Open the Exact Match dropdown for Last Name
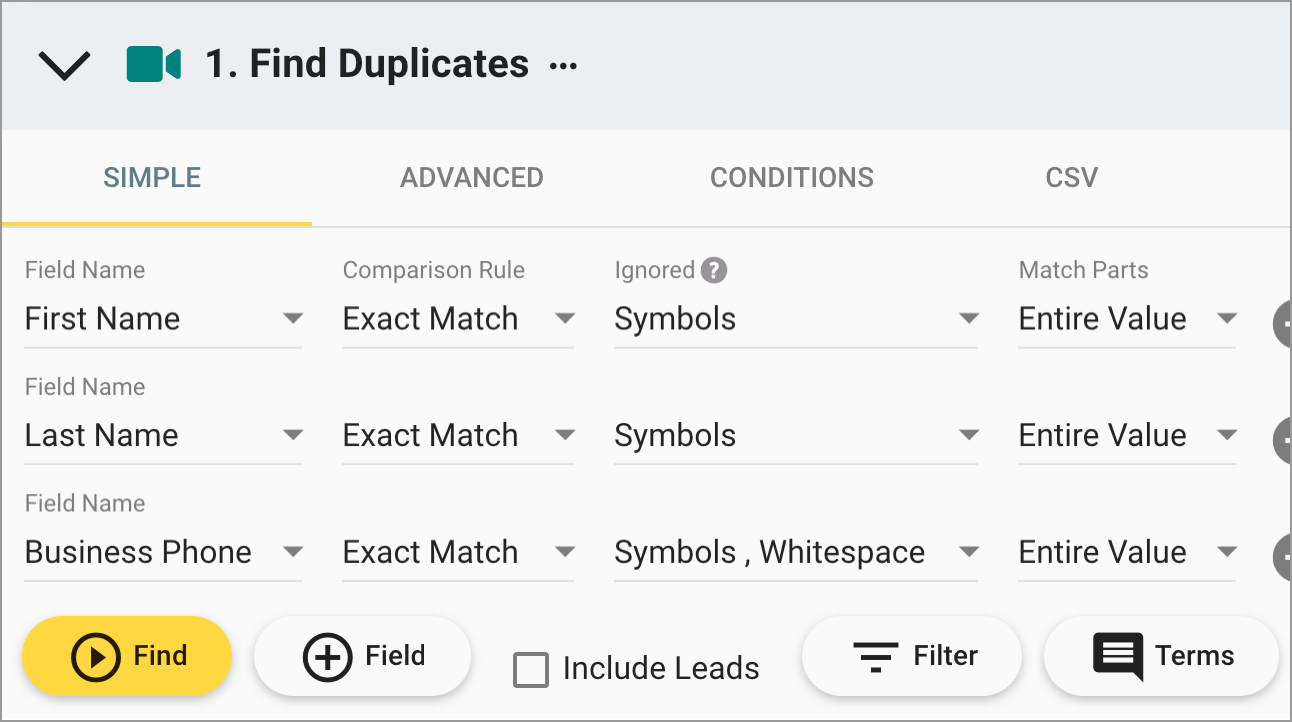Screen dimensions: 1292x722 (x=566, y=435)
